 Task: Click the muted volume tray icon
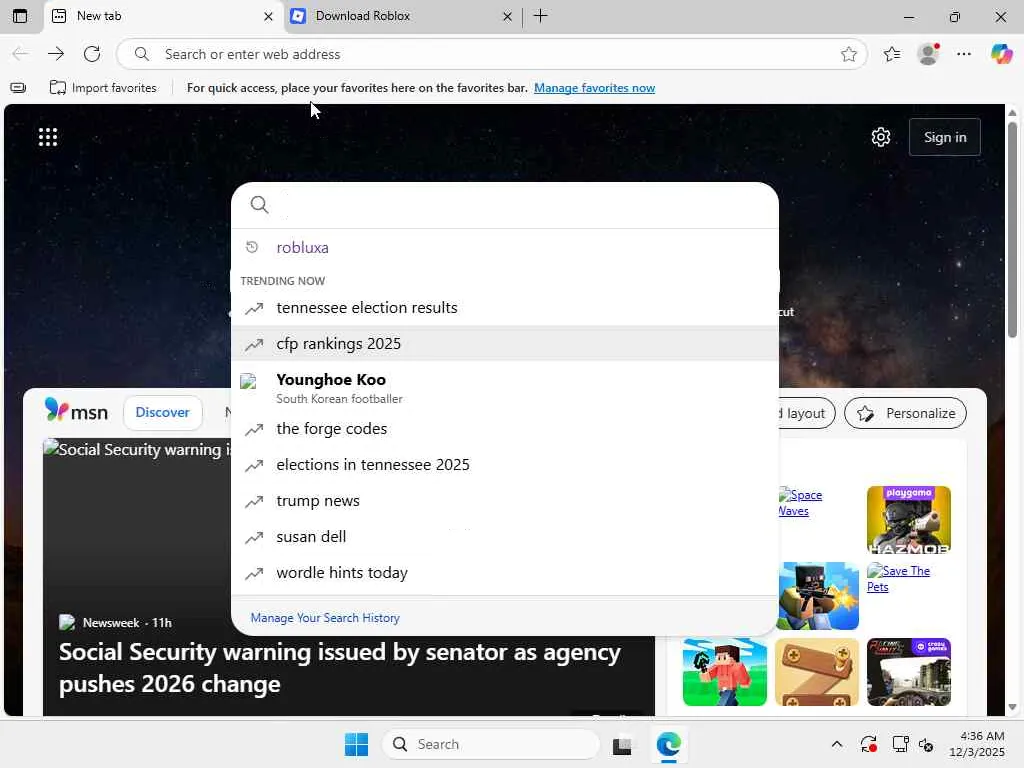[926, 744]
